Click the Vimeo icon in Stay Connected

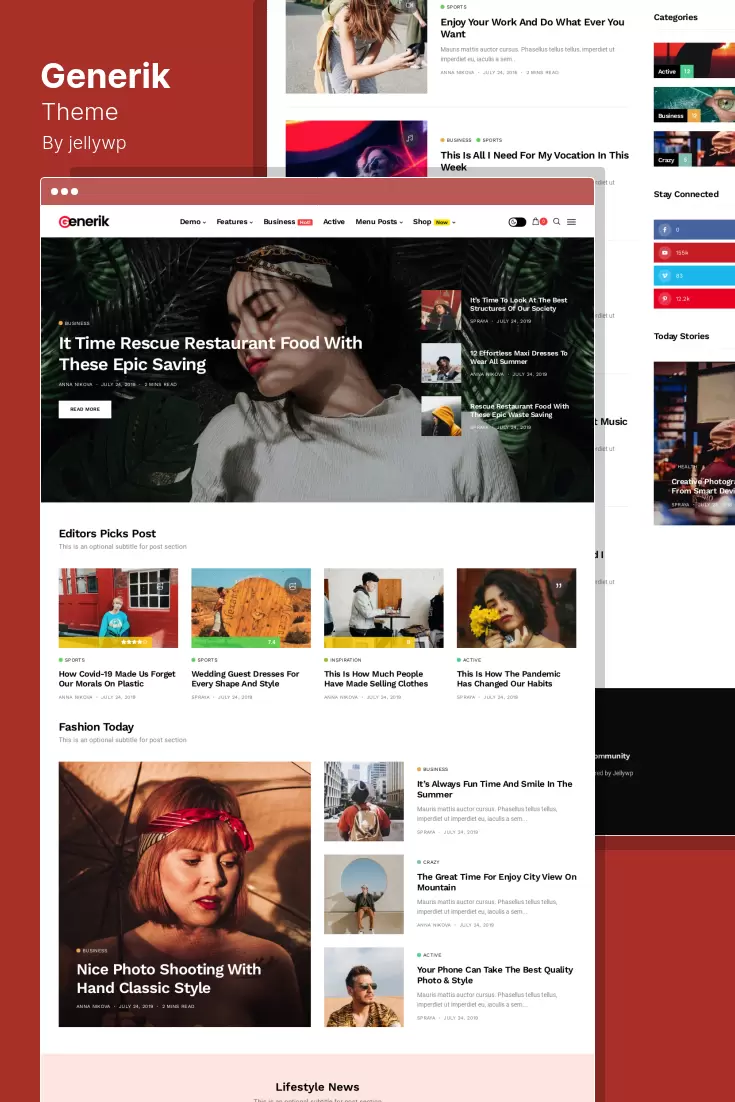(665, 276)
